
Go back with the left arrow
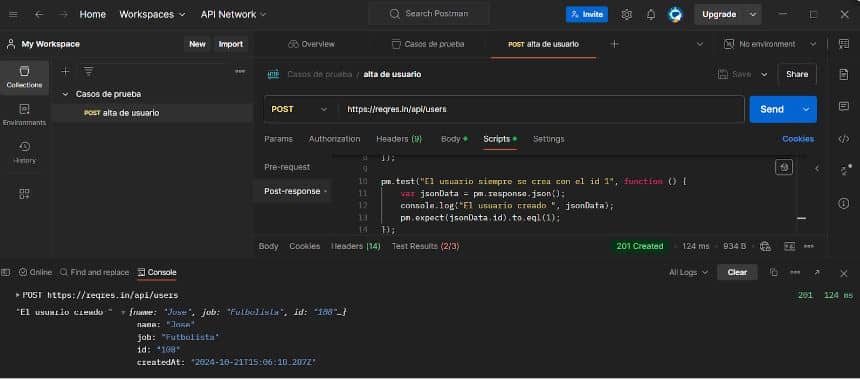tap(39, 15)
